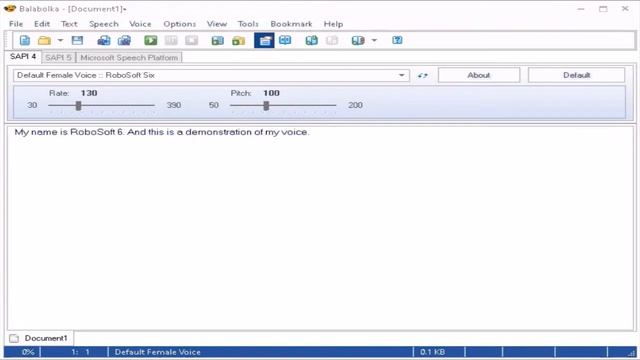
Task: Click the 0% progress status cell
Action: [23, 352]
